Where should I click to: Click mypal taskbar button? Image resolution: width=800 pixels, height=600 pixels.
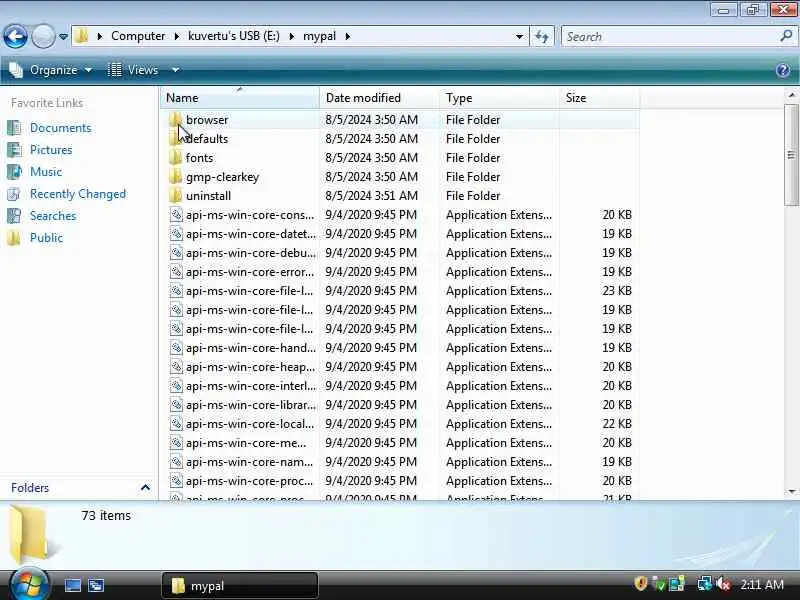[x=240, y=585]
